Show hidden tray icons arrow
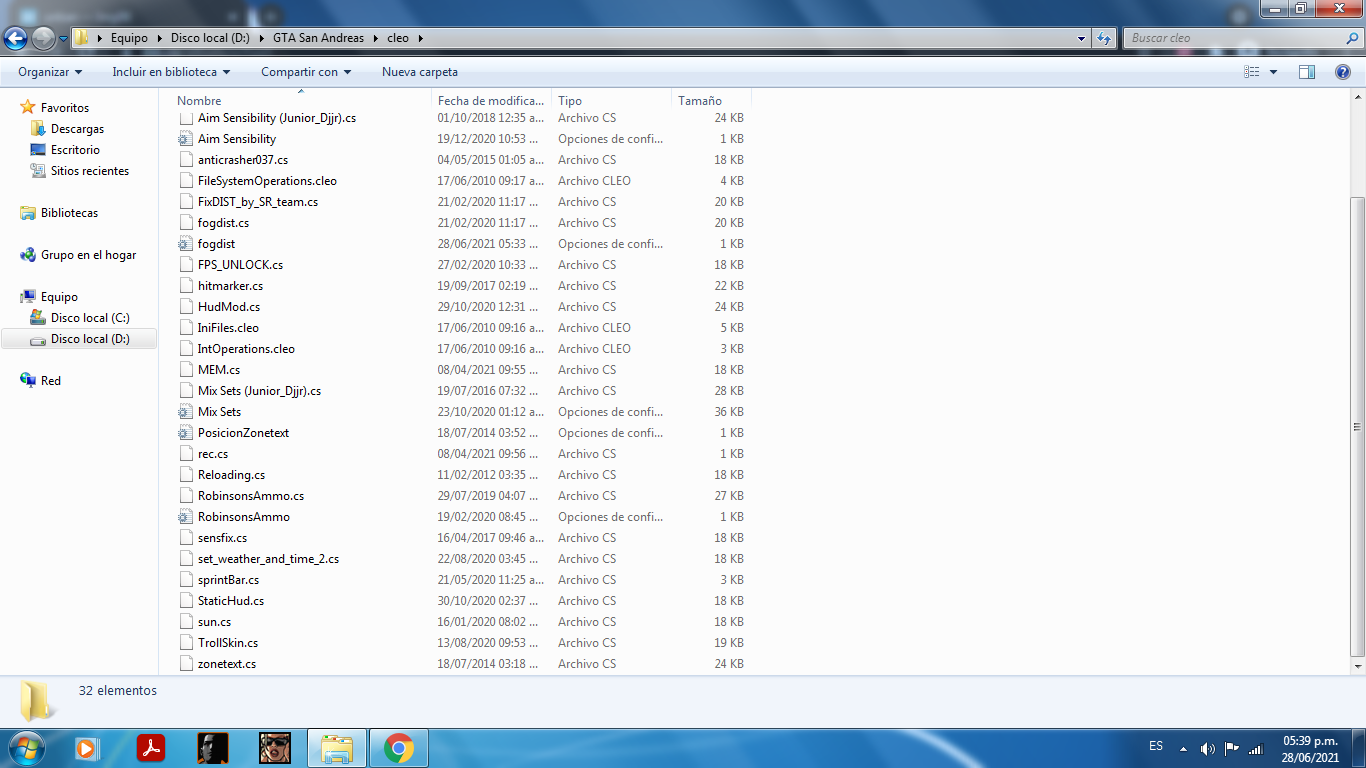 tap(1183, 748)
